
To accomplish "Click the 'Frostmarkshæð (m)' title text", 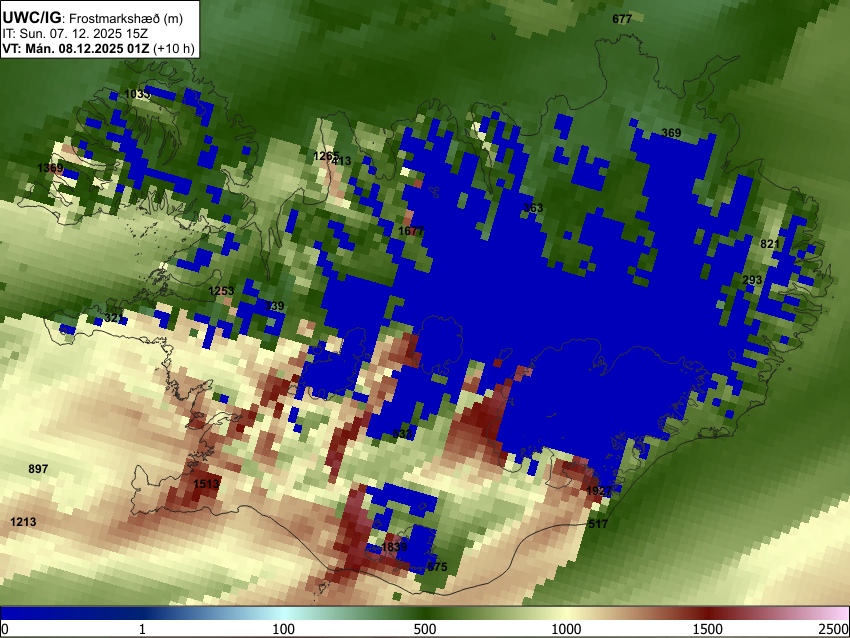I will tap(126, 18).
